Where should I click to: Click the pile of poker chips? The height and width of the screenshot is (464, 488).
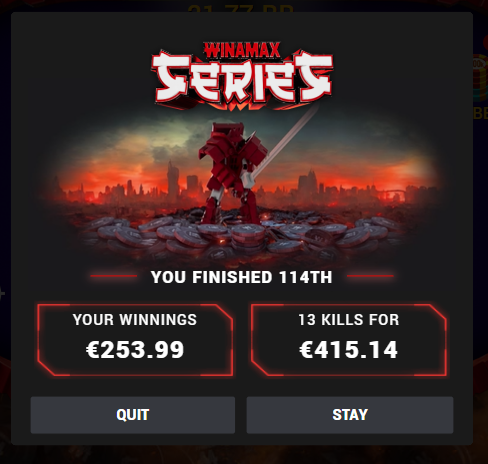[240, 238]
